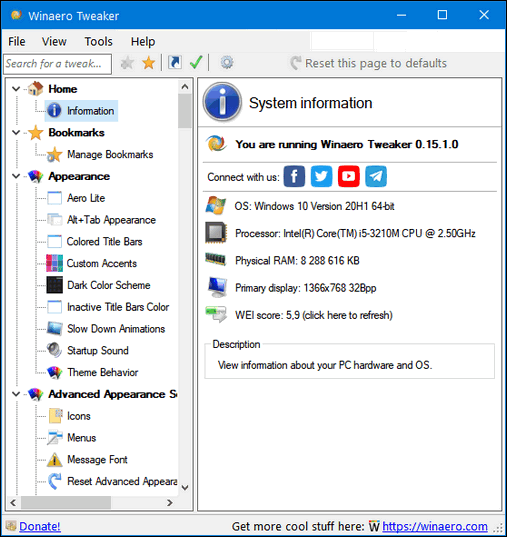This screenshot has width=507, height=537.
Task: Collapse the Appearance tree node
Action: (x=16, y=176)
